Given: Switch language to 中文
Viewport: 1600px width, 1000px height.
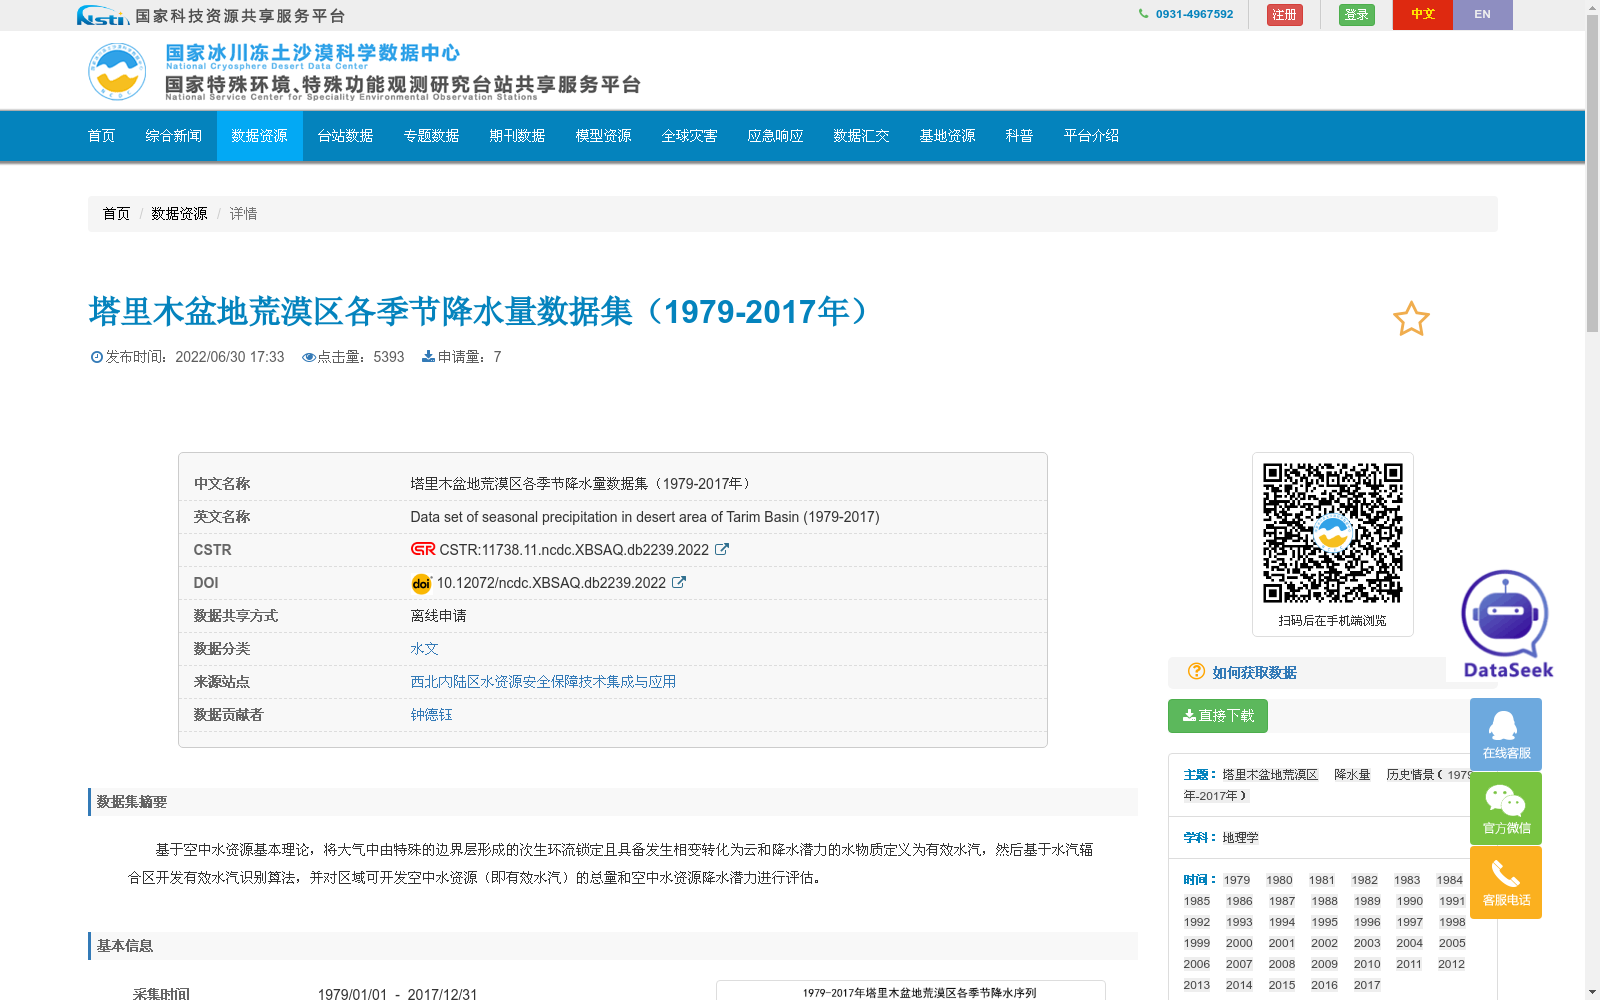Looking at the screenshot, I should [x=1423, y=14].
